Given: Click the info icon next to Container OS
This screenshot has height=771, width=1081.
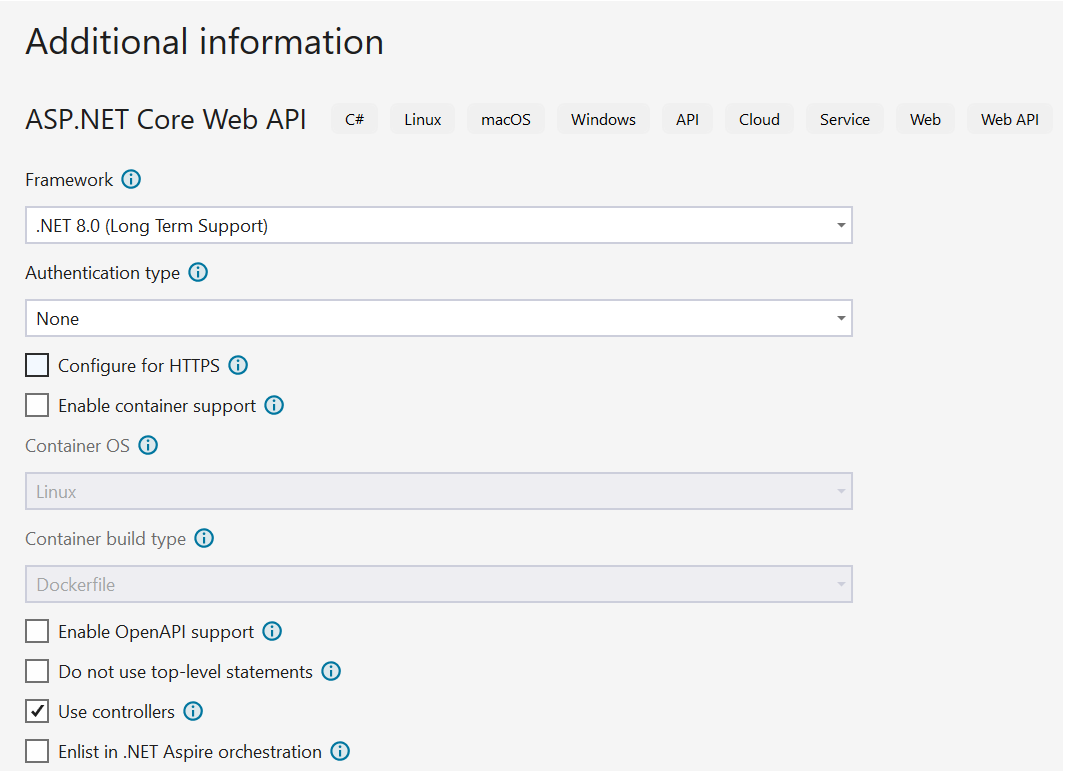Looking at the screenshot, I should (x=148, y=445).
